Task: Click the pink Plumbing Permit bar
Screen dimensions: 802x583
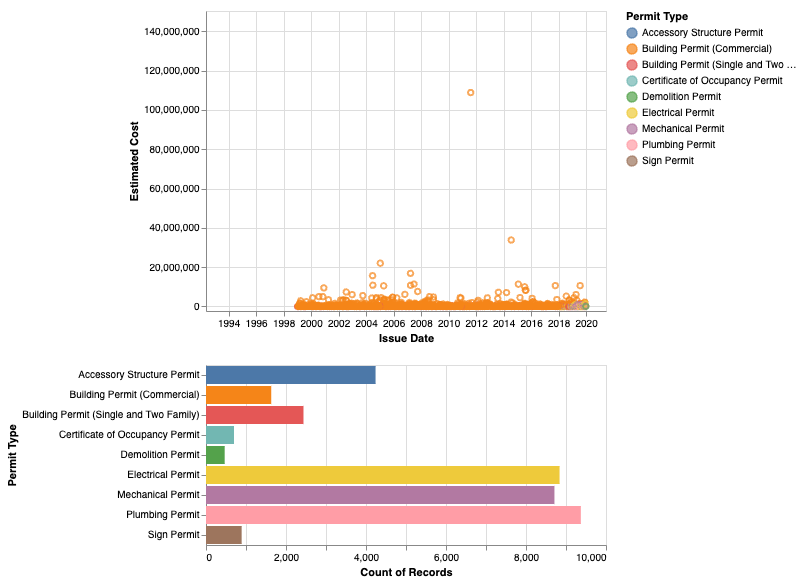Action: click(393, 515)
